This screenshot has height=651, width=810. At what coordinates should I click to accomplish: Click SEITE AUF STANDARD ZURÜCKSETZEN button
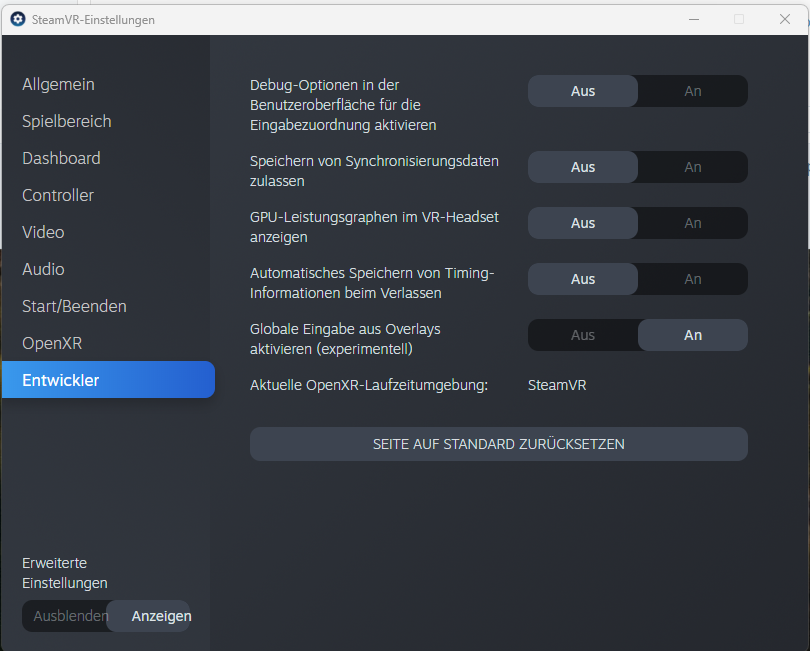pos(498,444)
